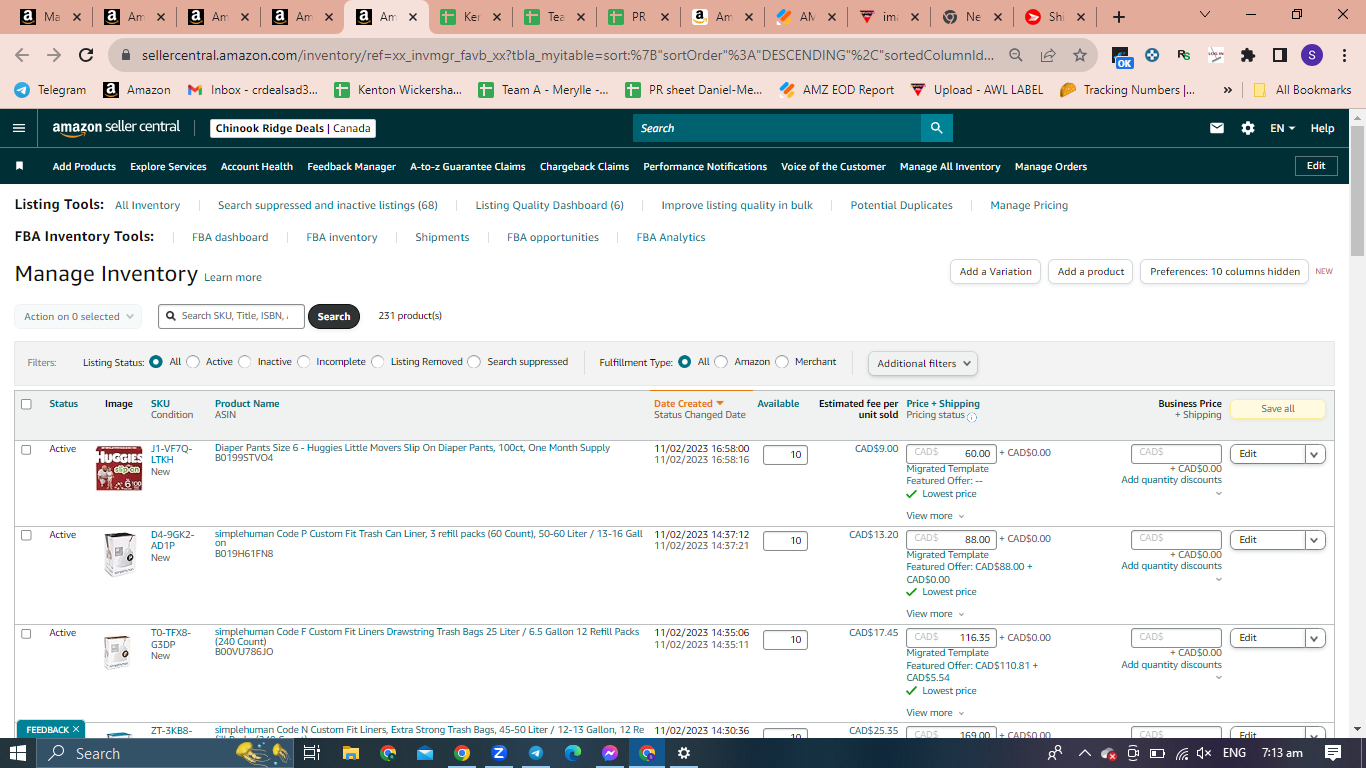Select the Inactive listing status radio button

pos(245,362)
